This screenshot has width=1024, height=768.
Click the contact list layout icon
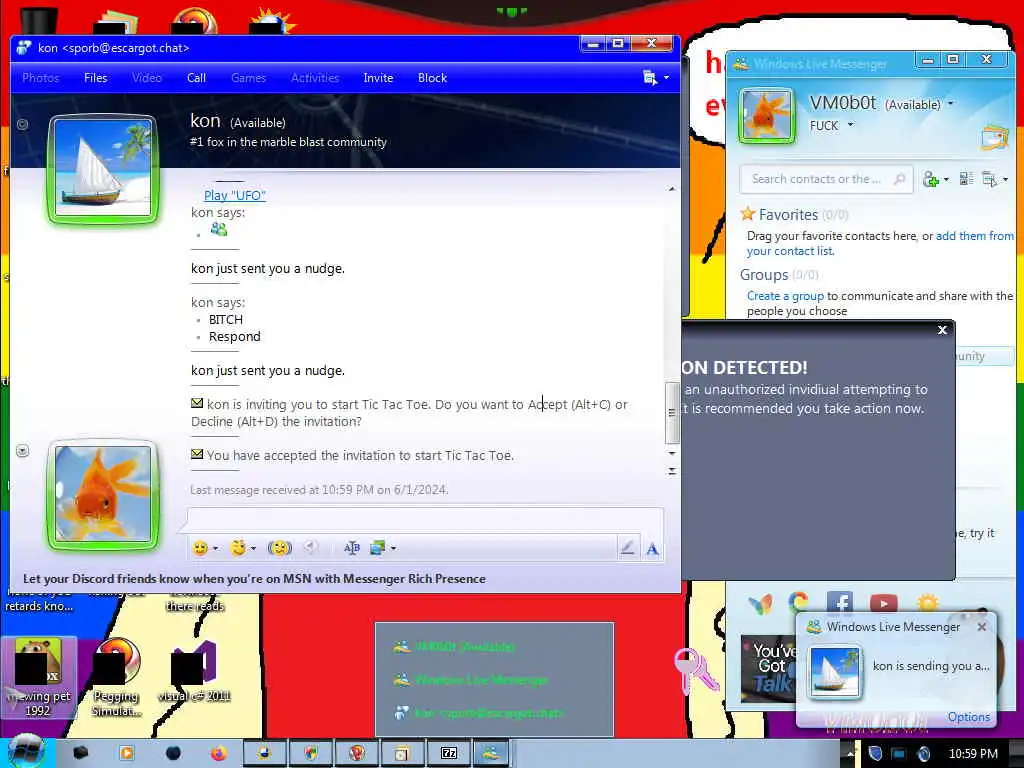point(967,178)
